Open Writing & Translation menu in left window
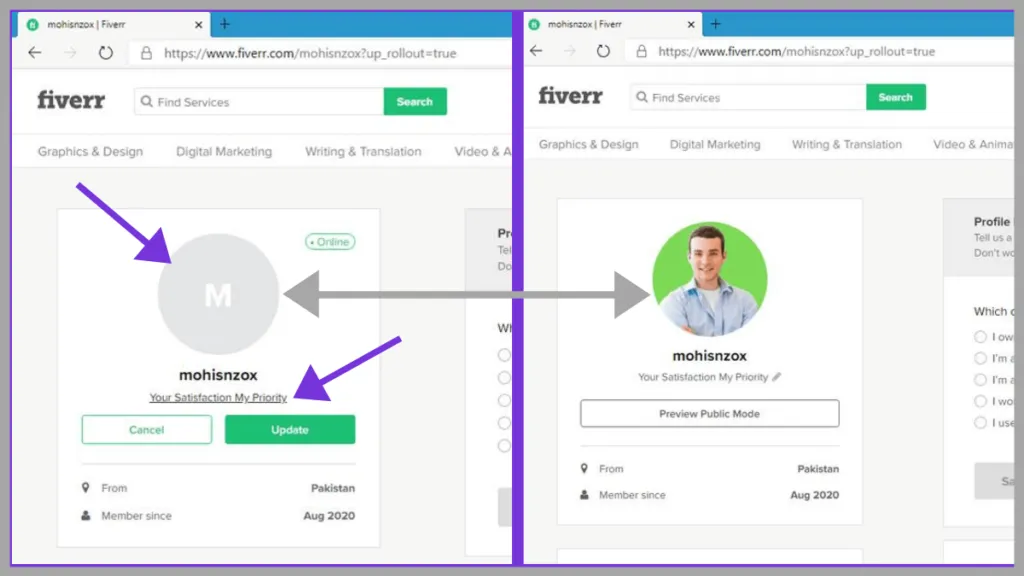 pyautogui.click(x=363, y=152)
